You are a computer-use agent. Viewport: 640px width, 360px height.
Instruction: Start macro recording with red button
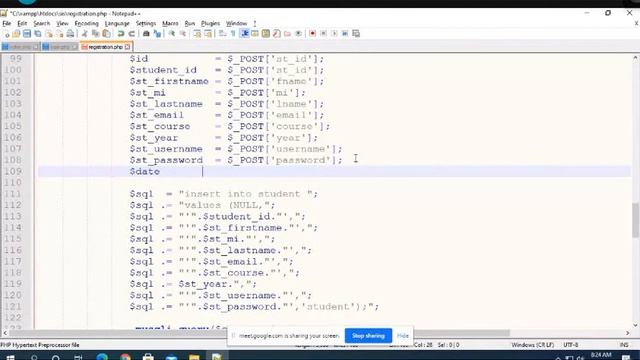(x=313, y=33)
